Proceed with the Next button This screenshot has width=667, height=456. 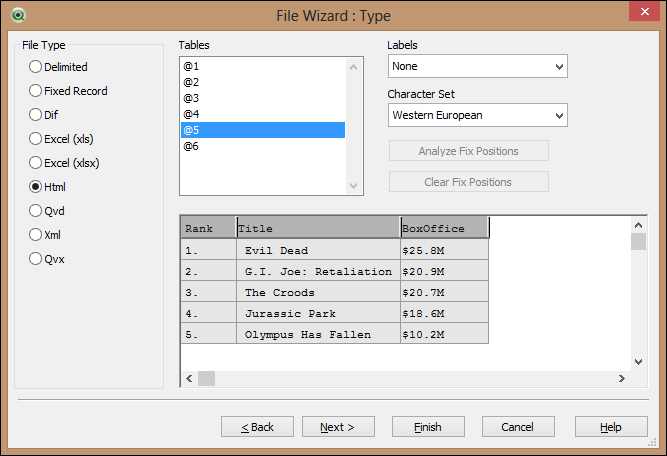(x=338, y=427)
